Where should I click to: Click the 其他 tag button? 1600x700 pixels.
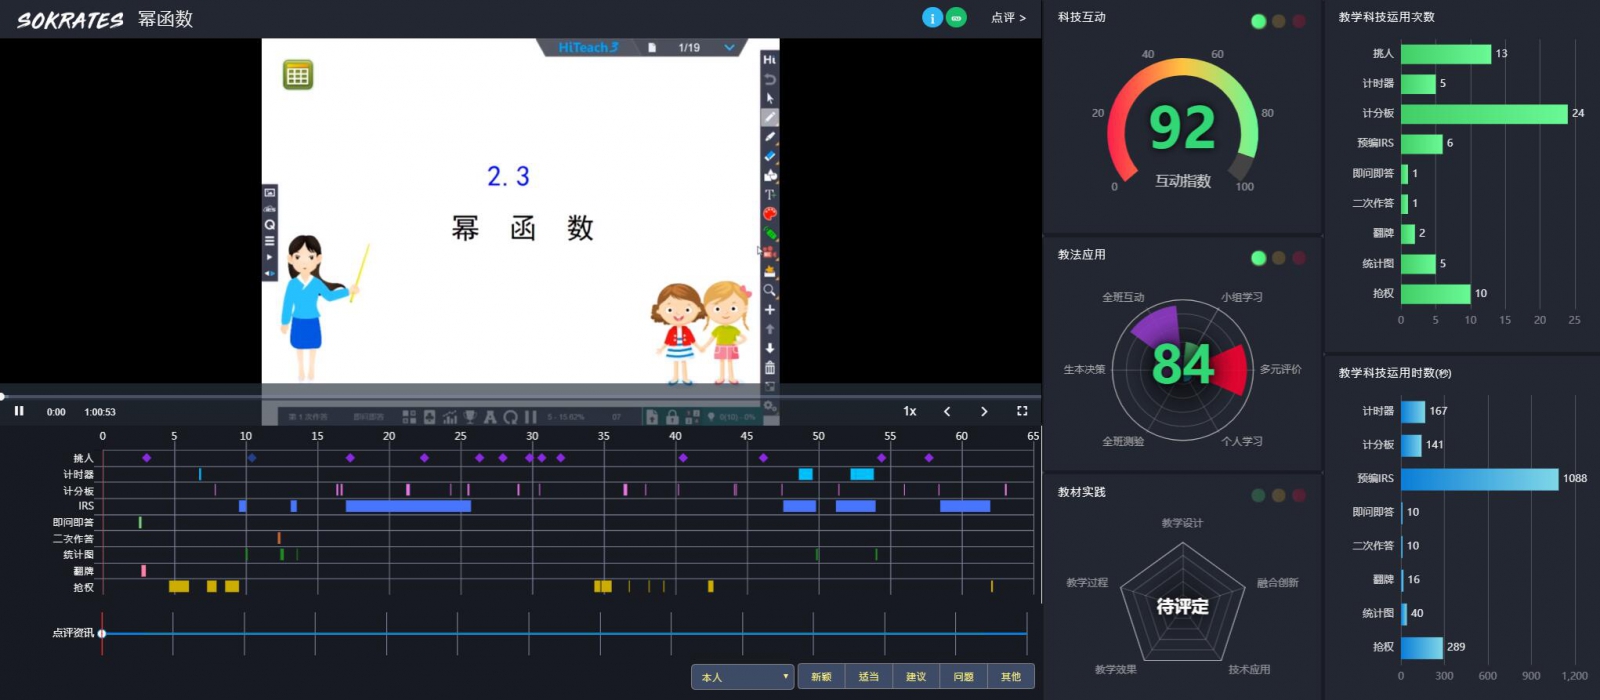[1011, 677]
